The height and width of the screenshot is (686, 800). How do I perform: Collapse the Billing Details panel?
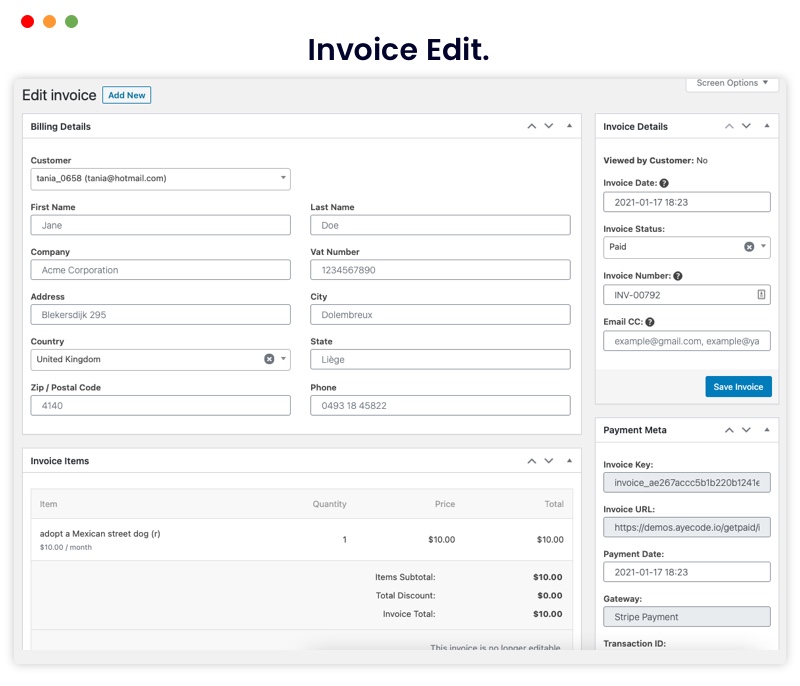click(569, 126)
